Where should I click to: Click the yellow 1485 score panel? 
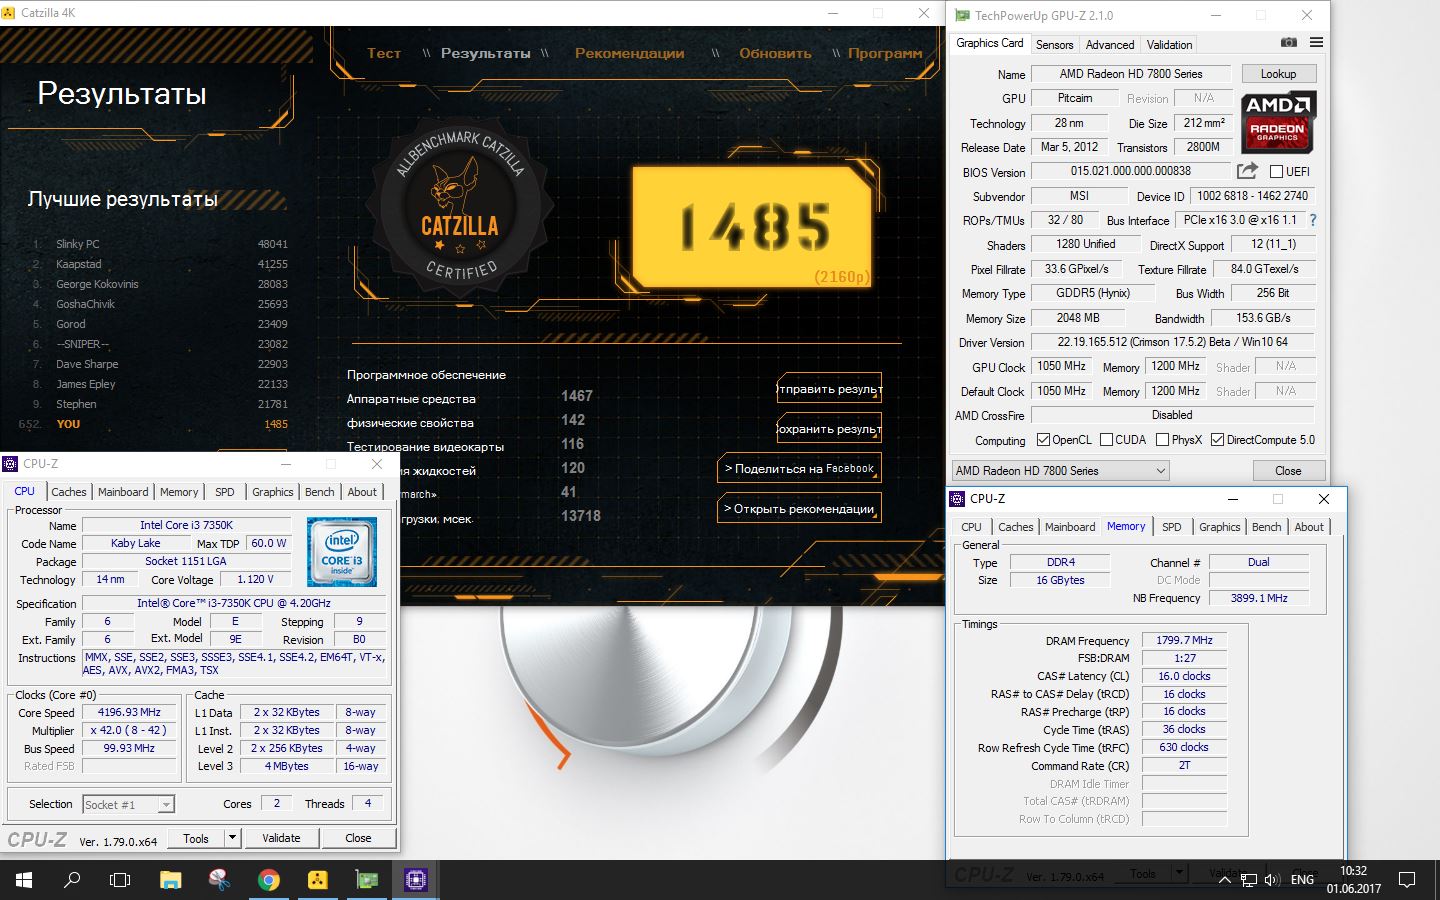(x=752, y=227)
